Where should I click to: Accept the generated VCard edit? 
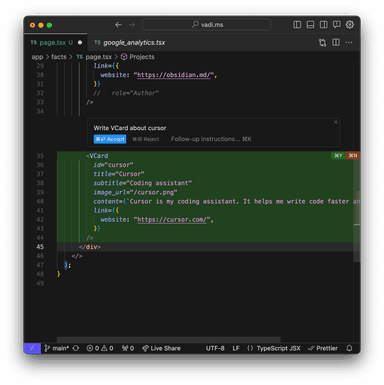110,139
